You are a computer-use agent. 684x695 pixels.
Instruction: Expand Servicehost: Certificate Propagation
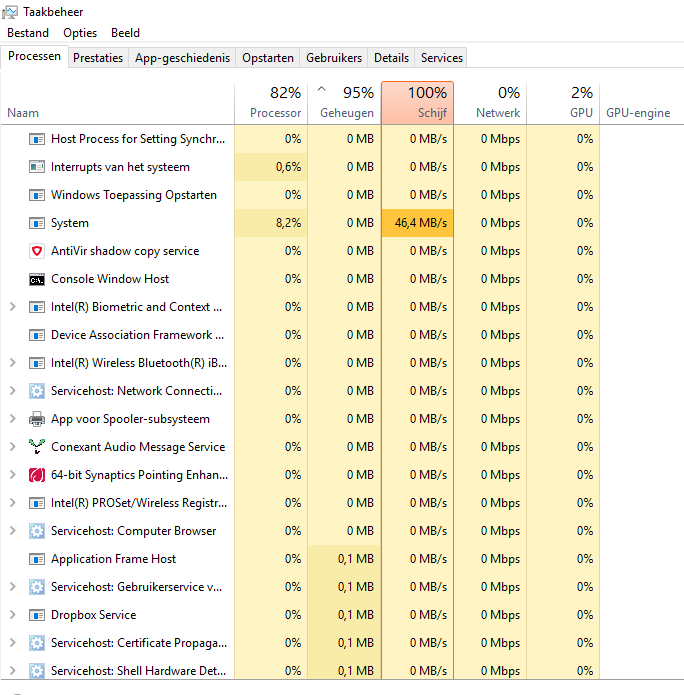click(x=13, y=643)
